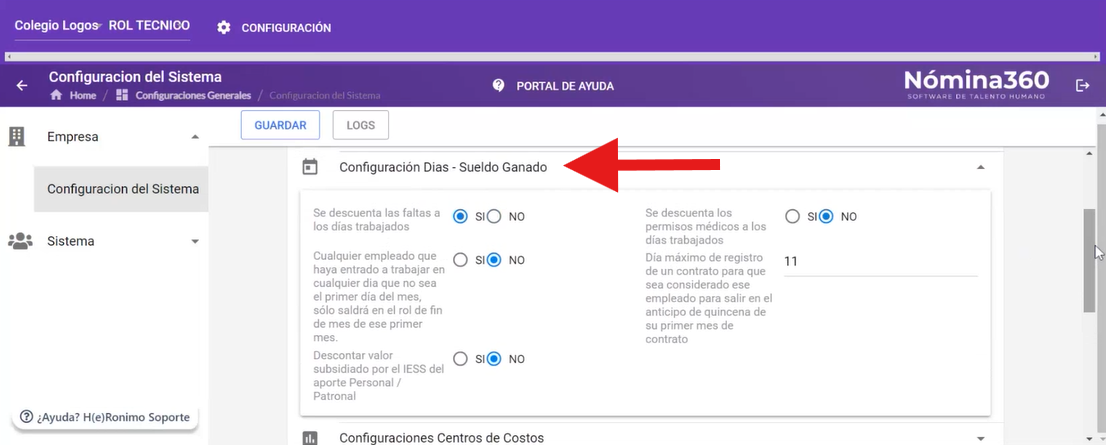Image resolution: width=1106 pixels, height=445 pixels.
Task: Click the Configuraciones Centros de Costos title
Action: pos(442,438)
